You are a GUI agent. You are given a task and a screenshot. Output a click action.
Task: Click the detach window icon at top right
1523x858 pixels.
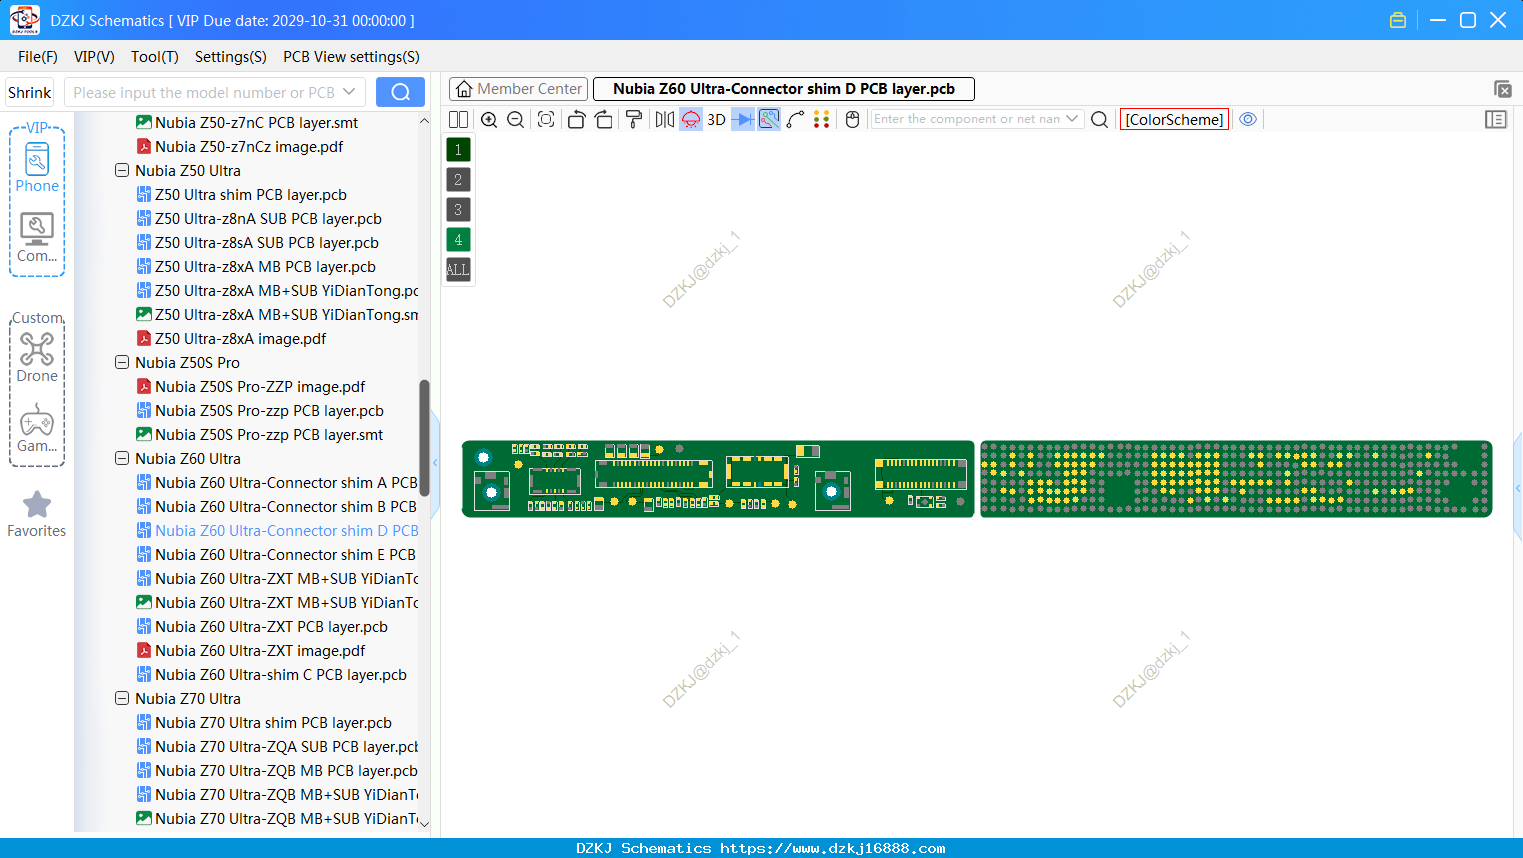[x=1502, y=89]
